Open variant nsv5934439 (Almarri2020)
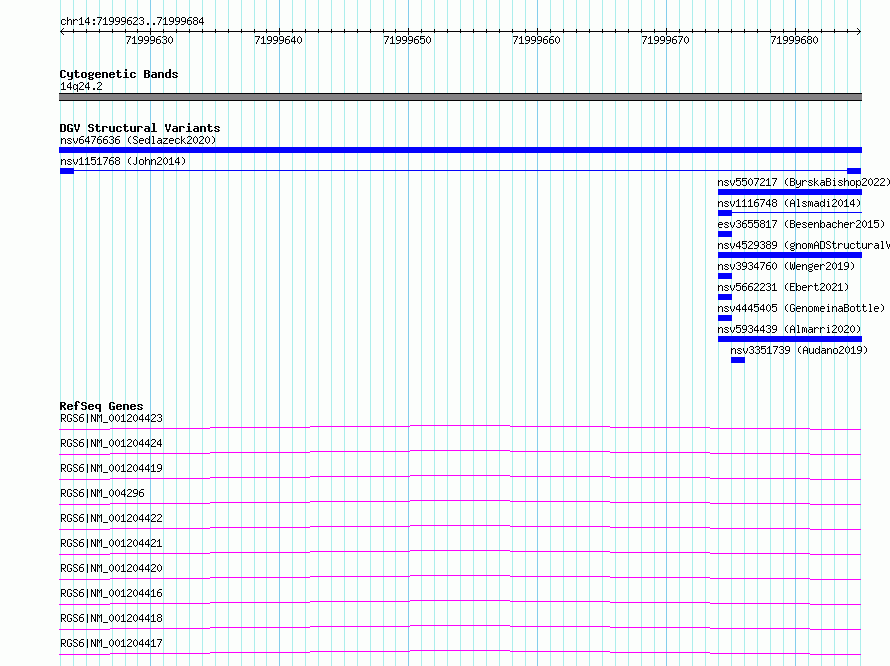Screen dimensions: 890x666 click(789, 329)
